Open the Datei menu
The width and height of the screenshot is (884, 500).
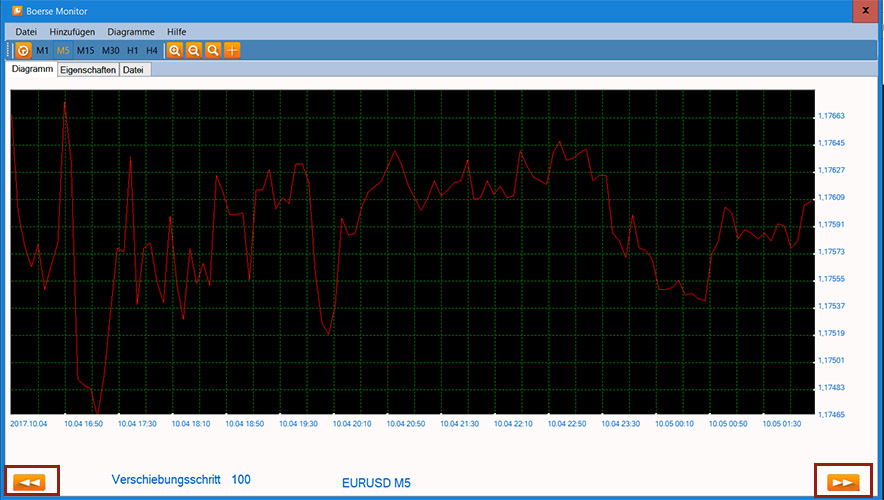26,32
